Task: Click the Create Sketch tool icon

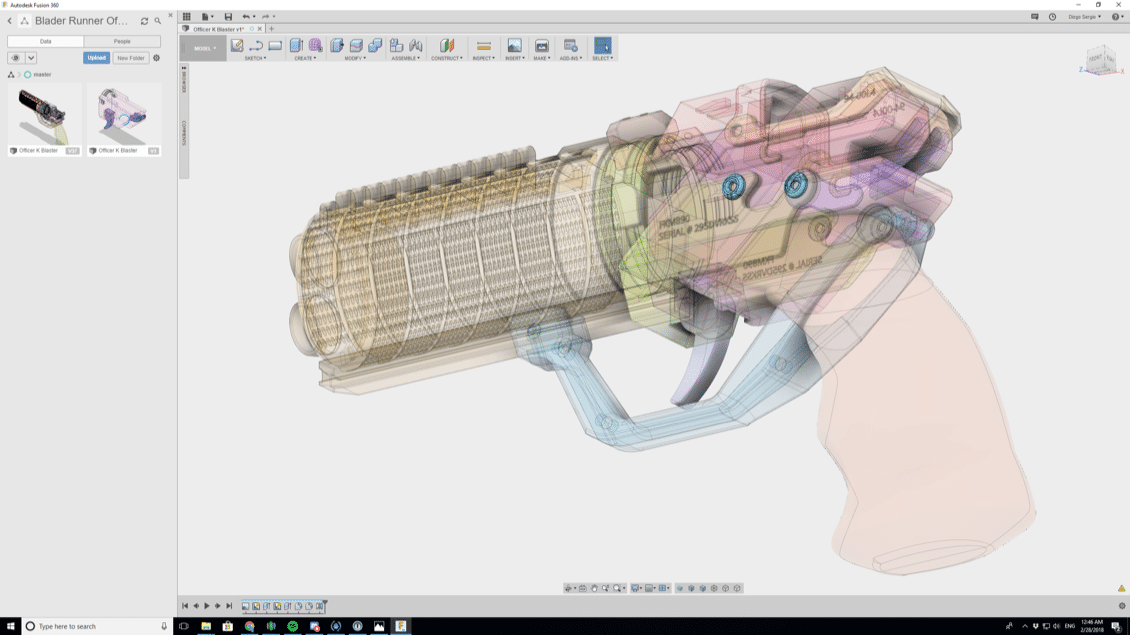Action: click(x=237, y=45)
